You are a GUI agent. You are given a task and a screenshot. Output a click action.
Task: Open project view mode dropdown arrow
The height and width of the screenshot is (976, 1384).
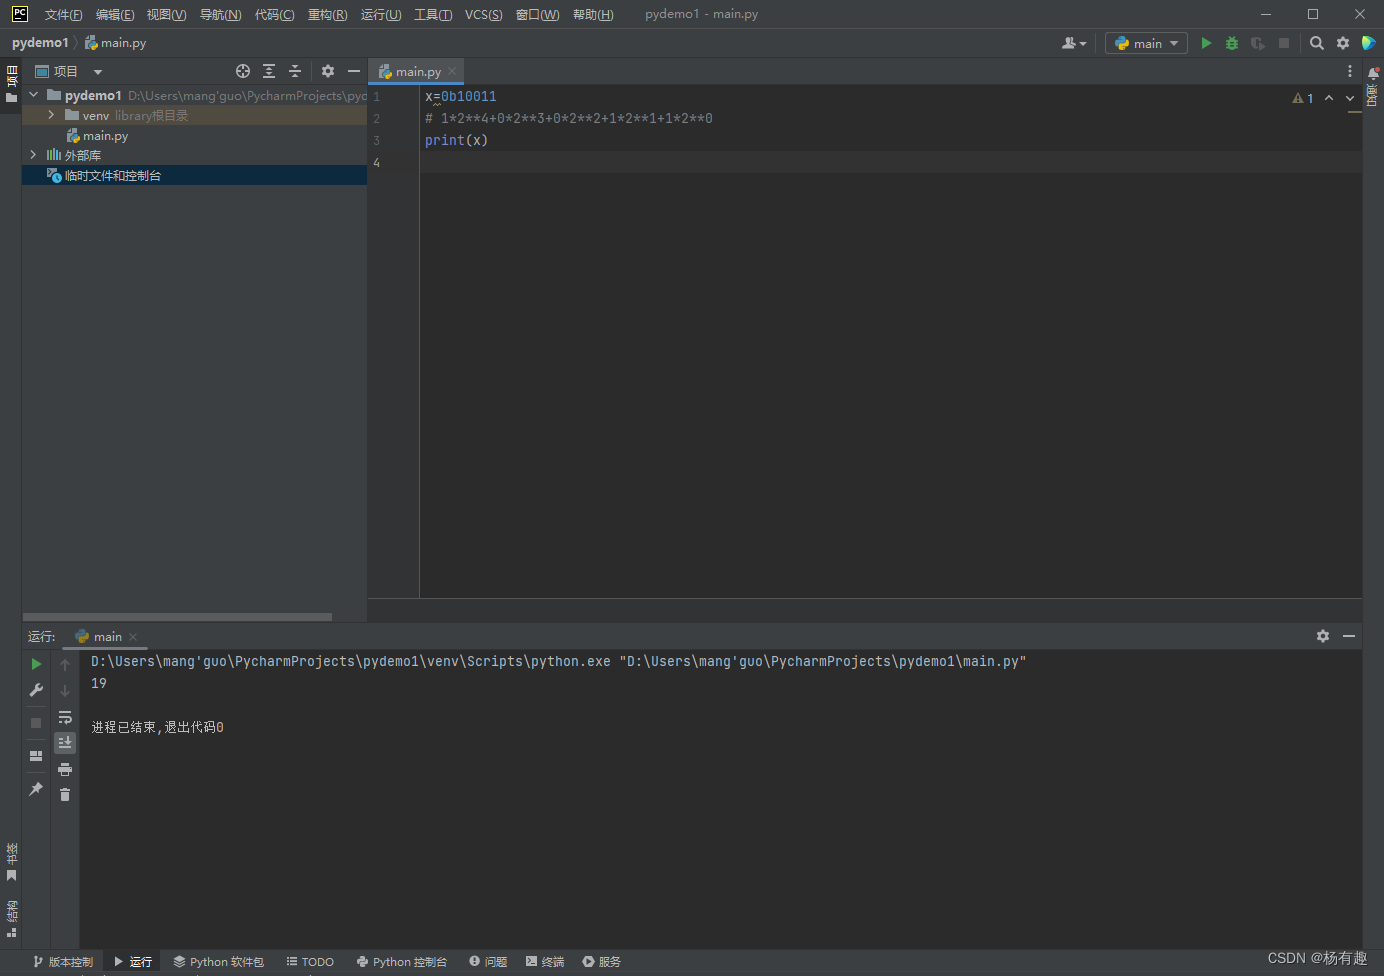[x=98, y=72]
